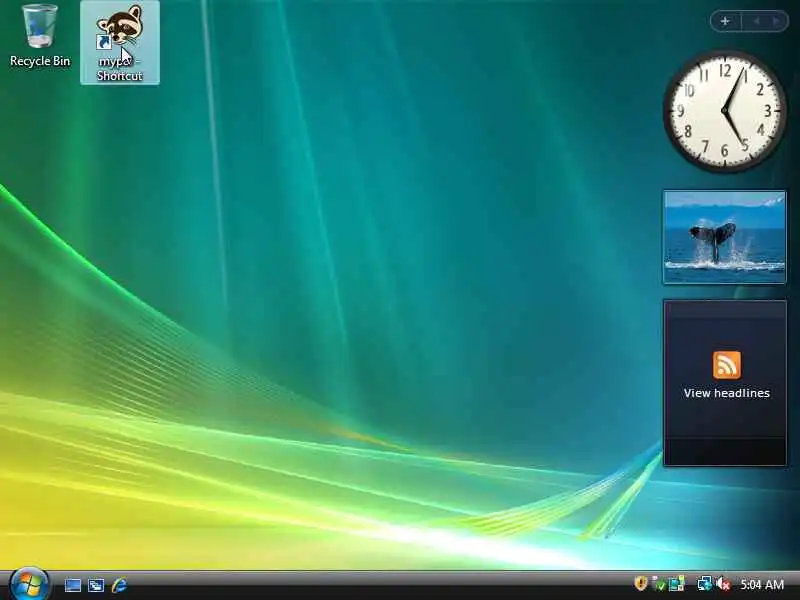Click the analog clock gadget
The image size is (800, 600).
[x=724, y=111]
